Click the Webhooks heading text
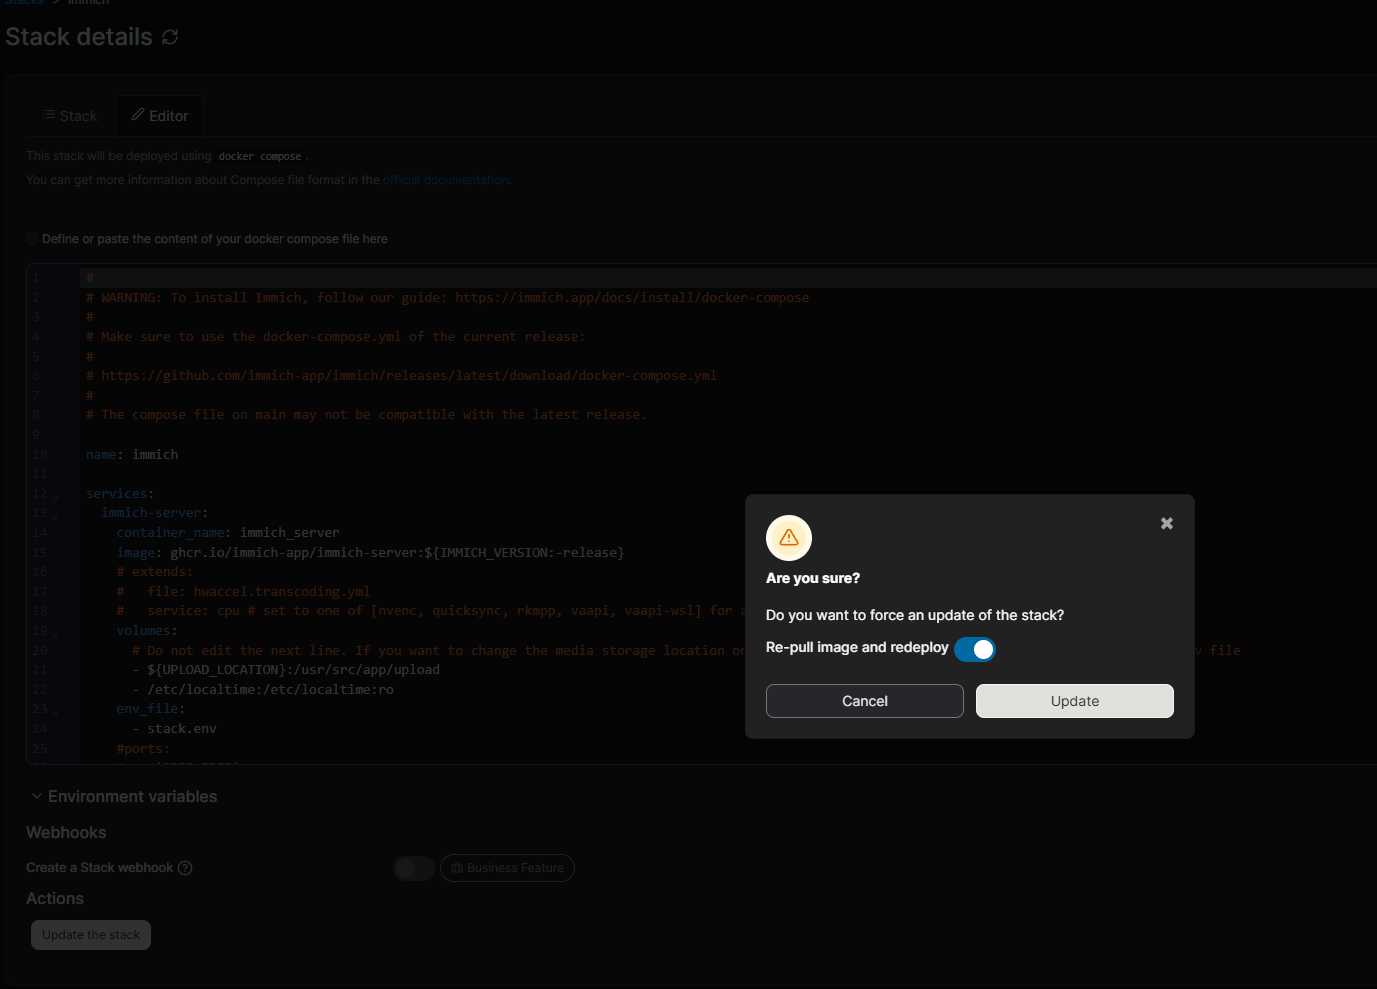Image resolution: width=1377 pixels, height=989 pixels. (x=66, y=832)
